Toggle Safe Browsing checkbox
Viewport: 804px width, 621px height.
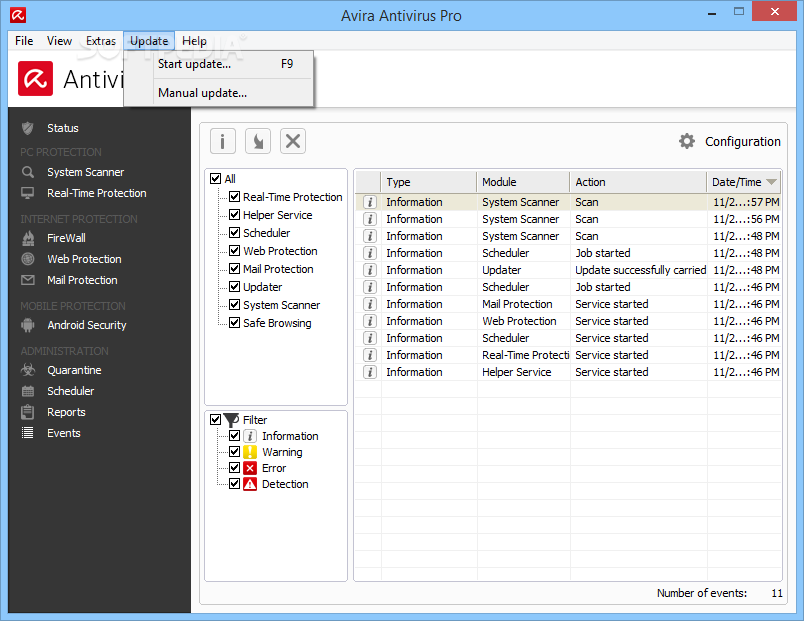tap(234, 323)
